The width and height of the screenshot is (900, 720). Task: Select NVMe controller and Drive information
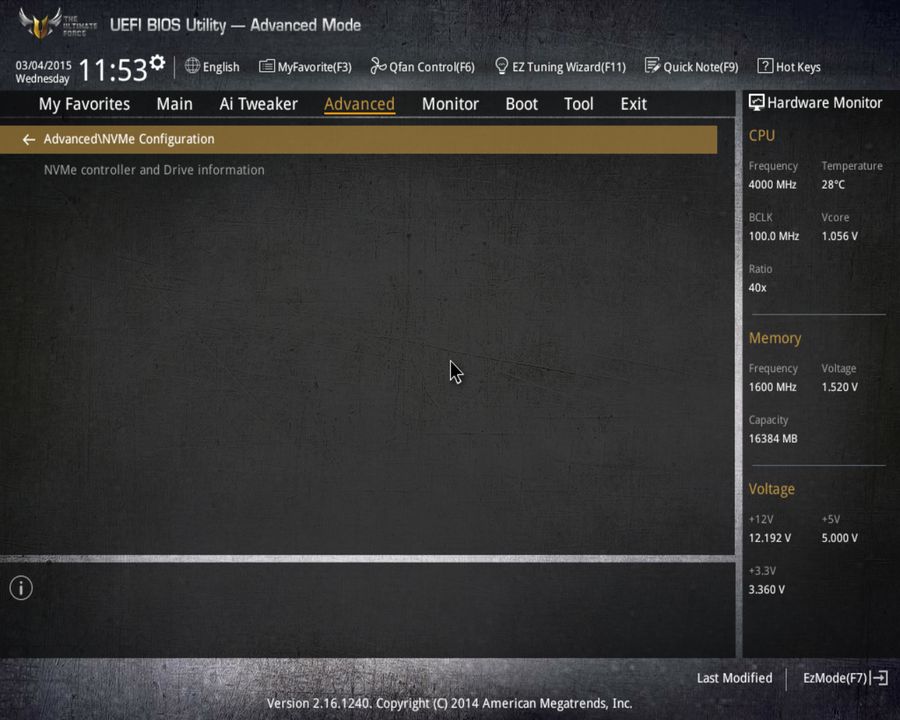(x=154, y=170)
